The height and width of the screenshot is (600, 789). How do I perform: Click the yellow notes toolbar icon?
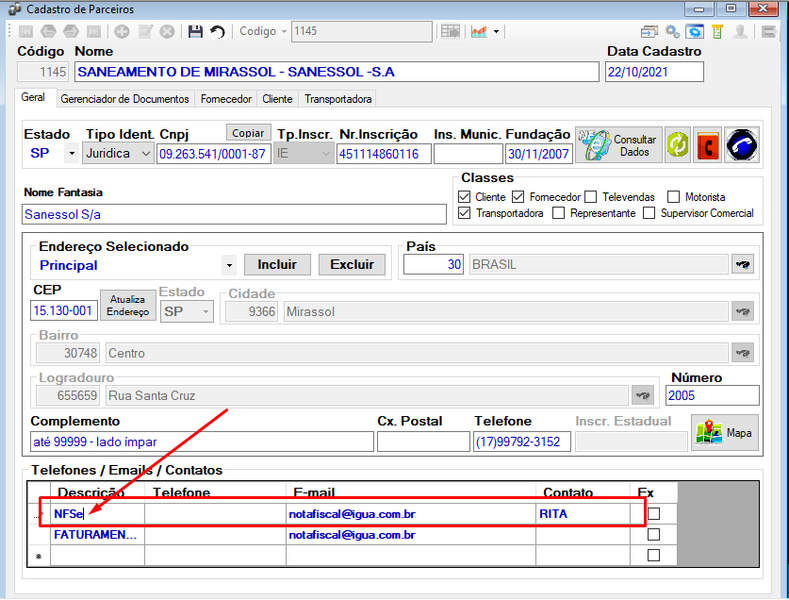pyautogui.click(x=718, y=32)
